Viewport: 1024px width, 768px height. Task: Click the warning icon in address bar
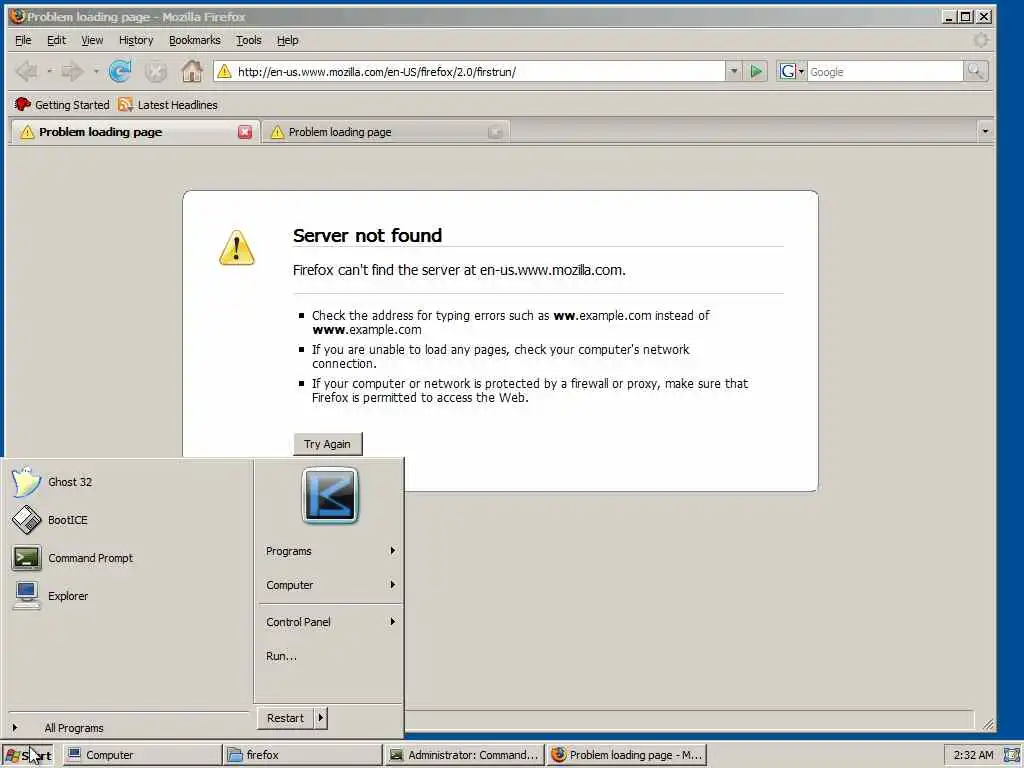(x=224, y=71)
